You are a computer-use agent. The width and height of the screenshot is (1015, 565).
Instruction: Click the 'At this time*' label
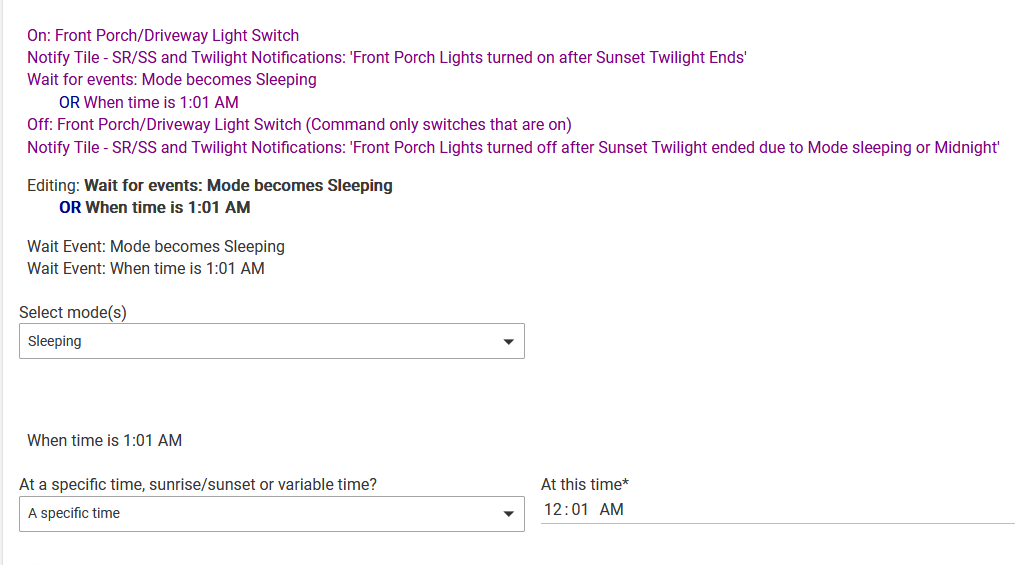click(584, 485)
